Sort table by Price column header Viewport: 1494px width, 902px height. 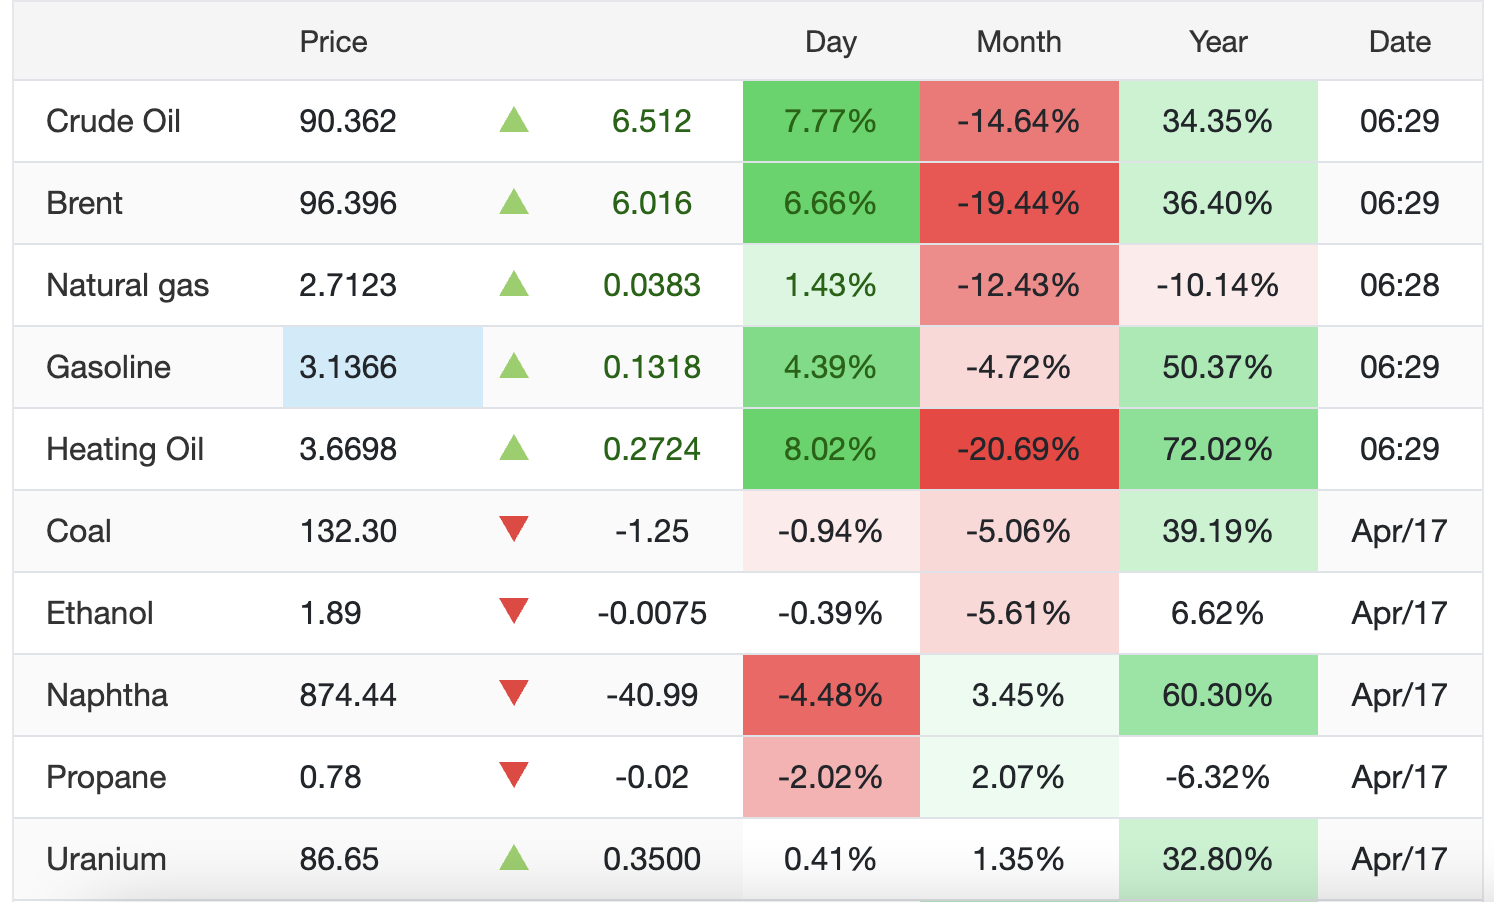[333, 42]
